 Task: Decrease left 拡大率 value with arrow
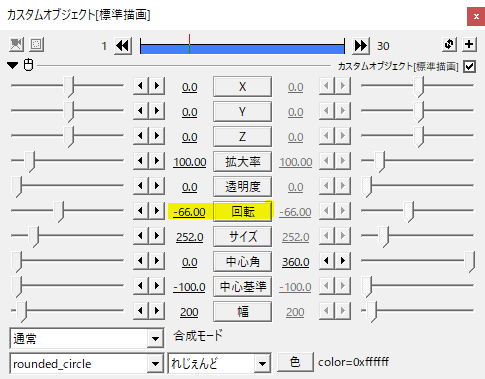click(x=141, y=161)
